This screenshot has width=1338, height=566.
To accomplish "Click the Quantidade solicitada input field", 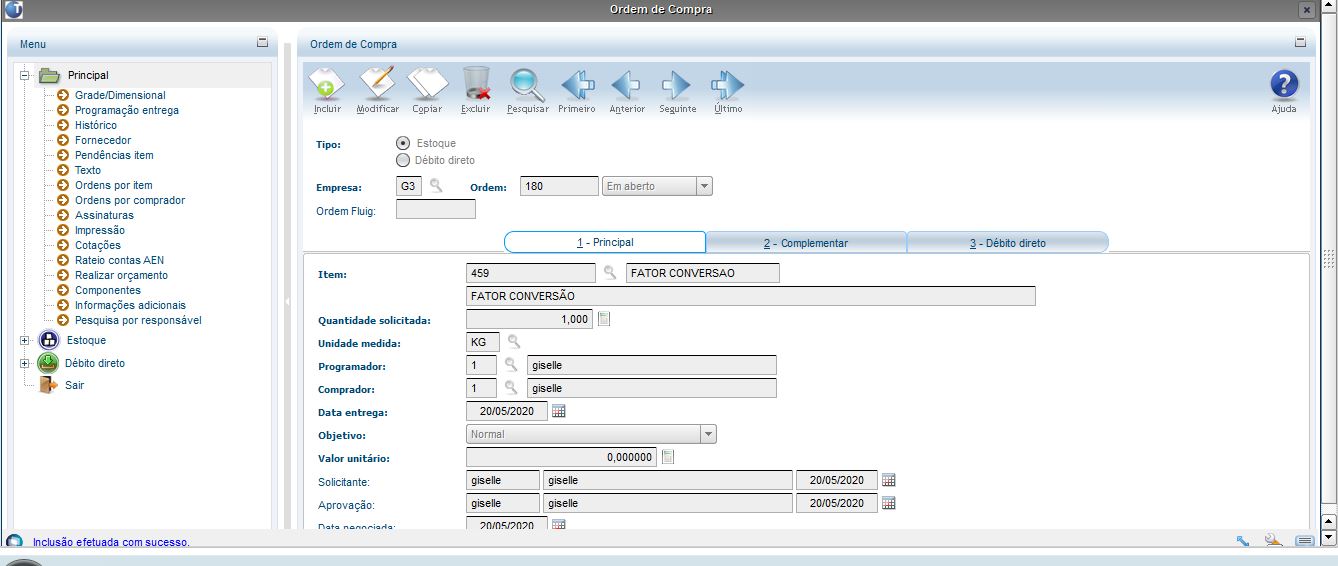I will tap(530, 319).
